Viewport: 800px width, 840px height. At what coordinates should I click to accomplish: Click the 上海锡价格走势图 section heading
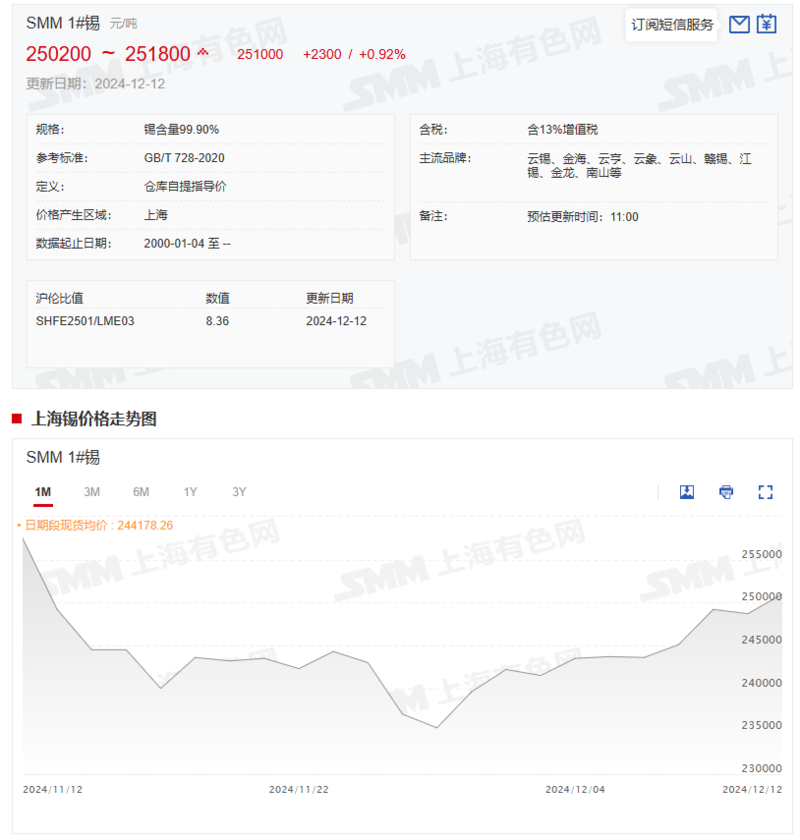(x=94, y=419)
